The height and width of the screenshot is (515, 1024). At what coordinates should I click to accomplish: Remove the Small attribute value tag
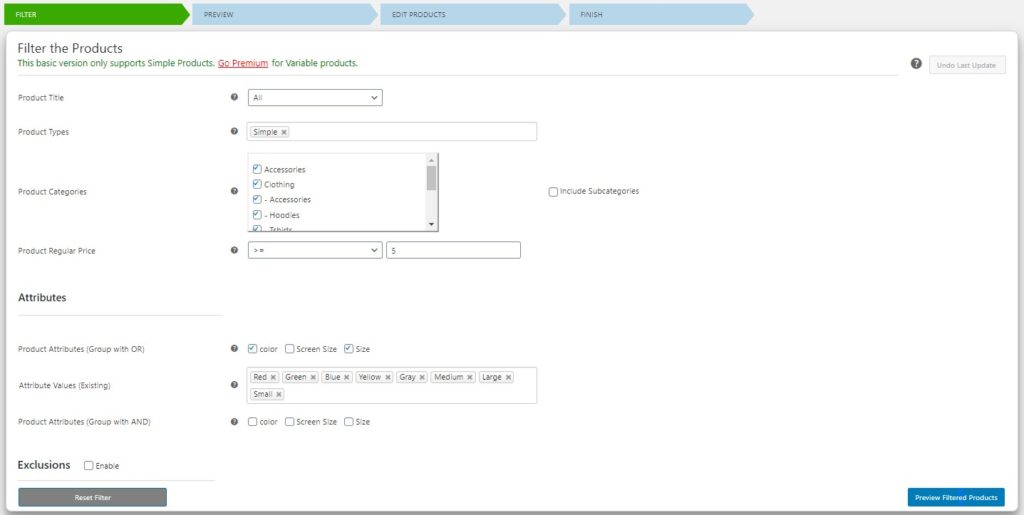tap(279, 394)
